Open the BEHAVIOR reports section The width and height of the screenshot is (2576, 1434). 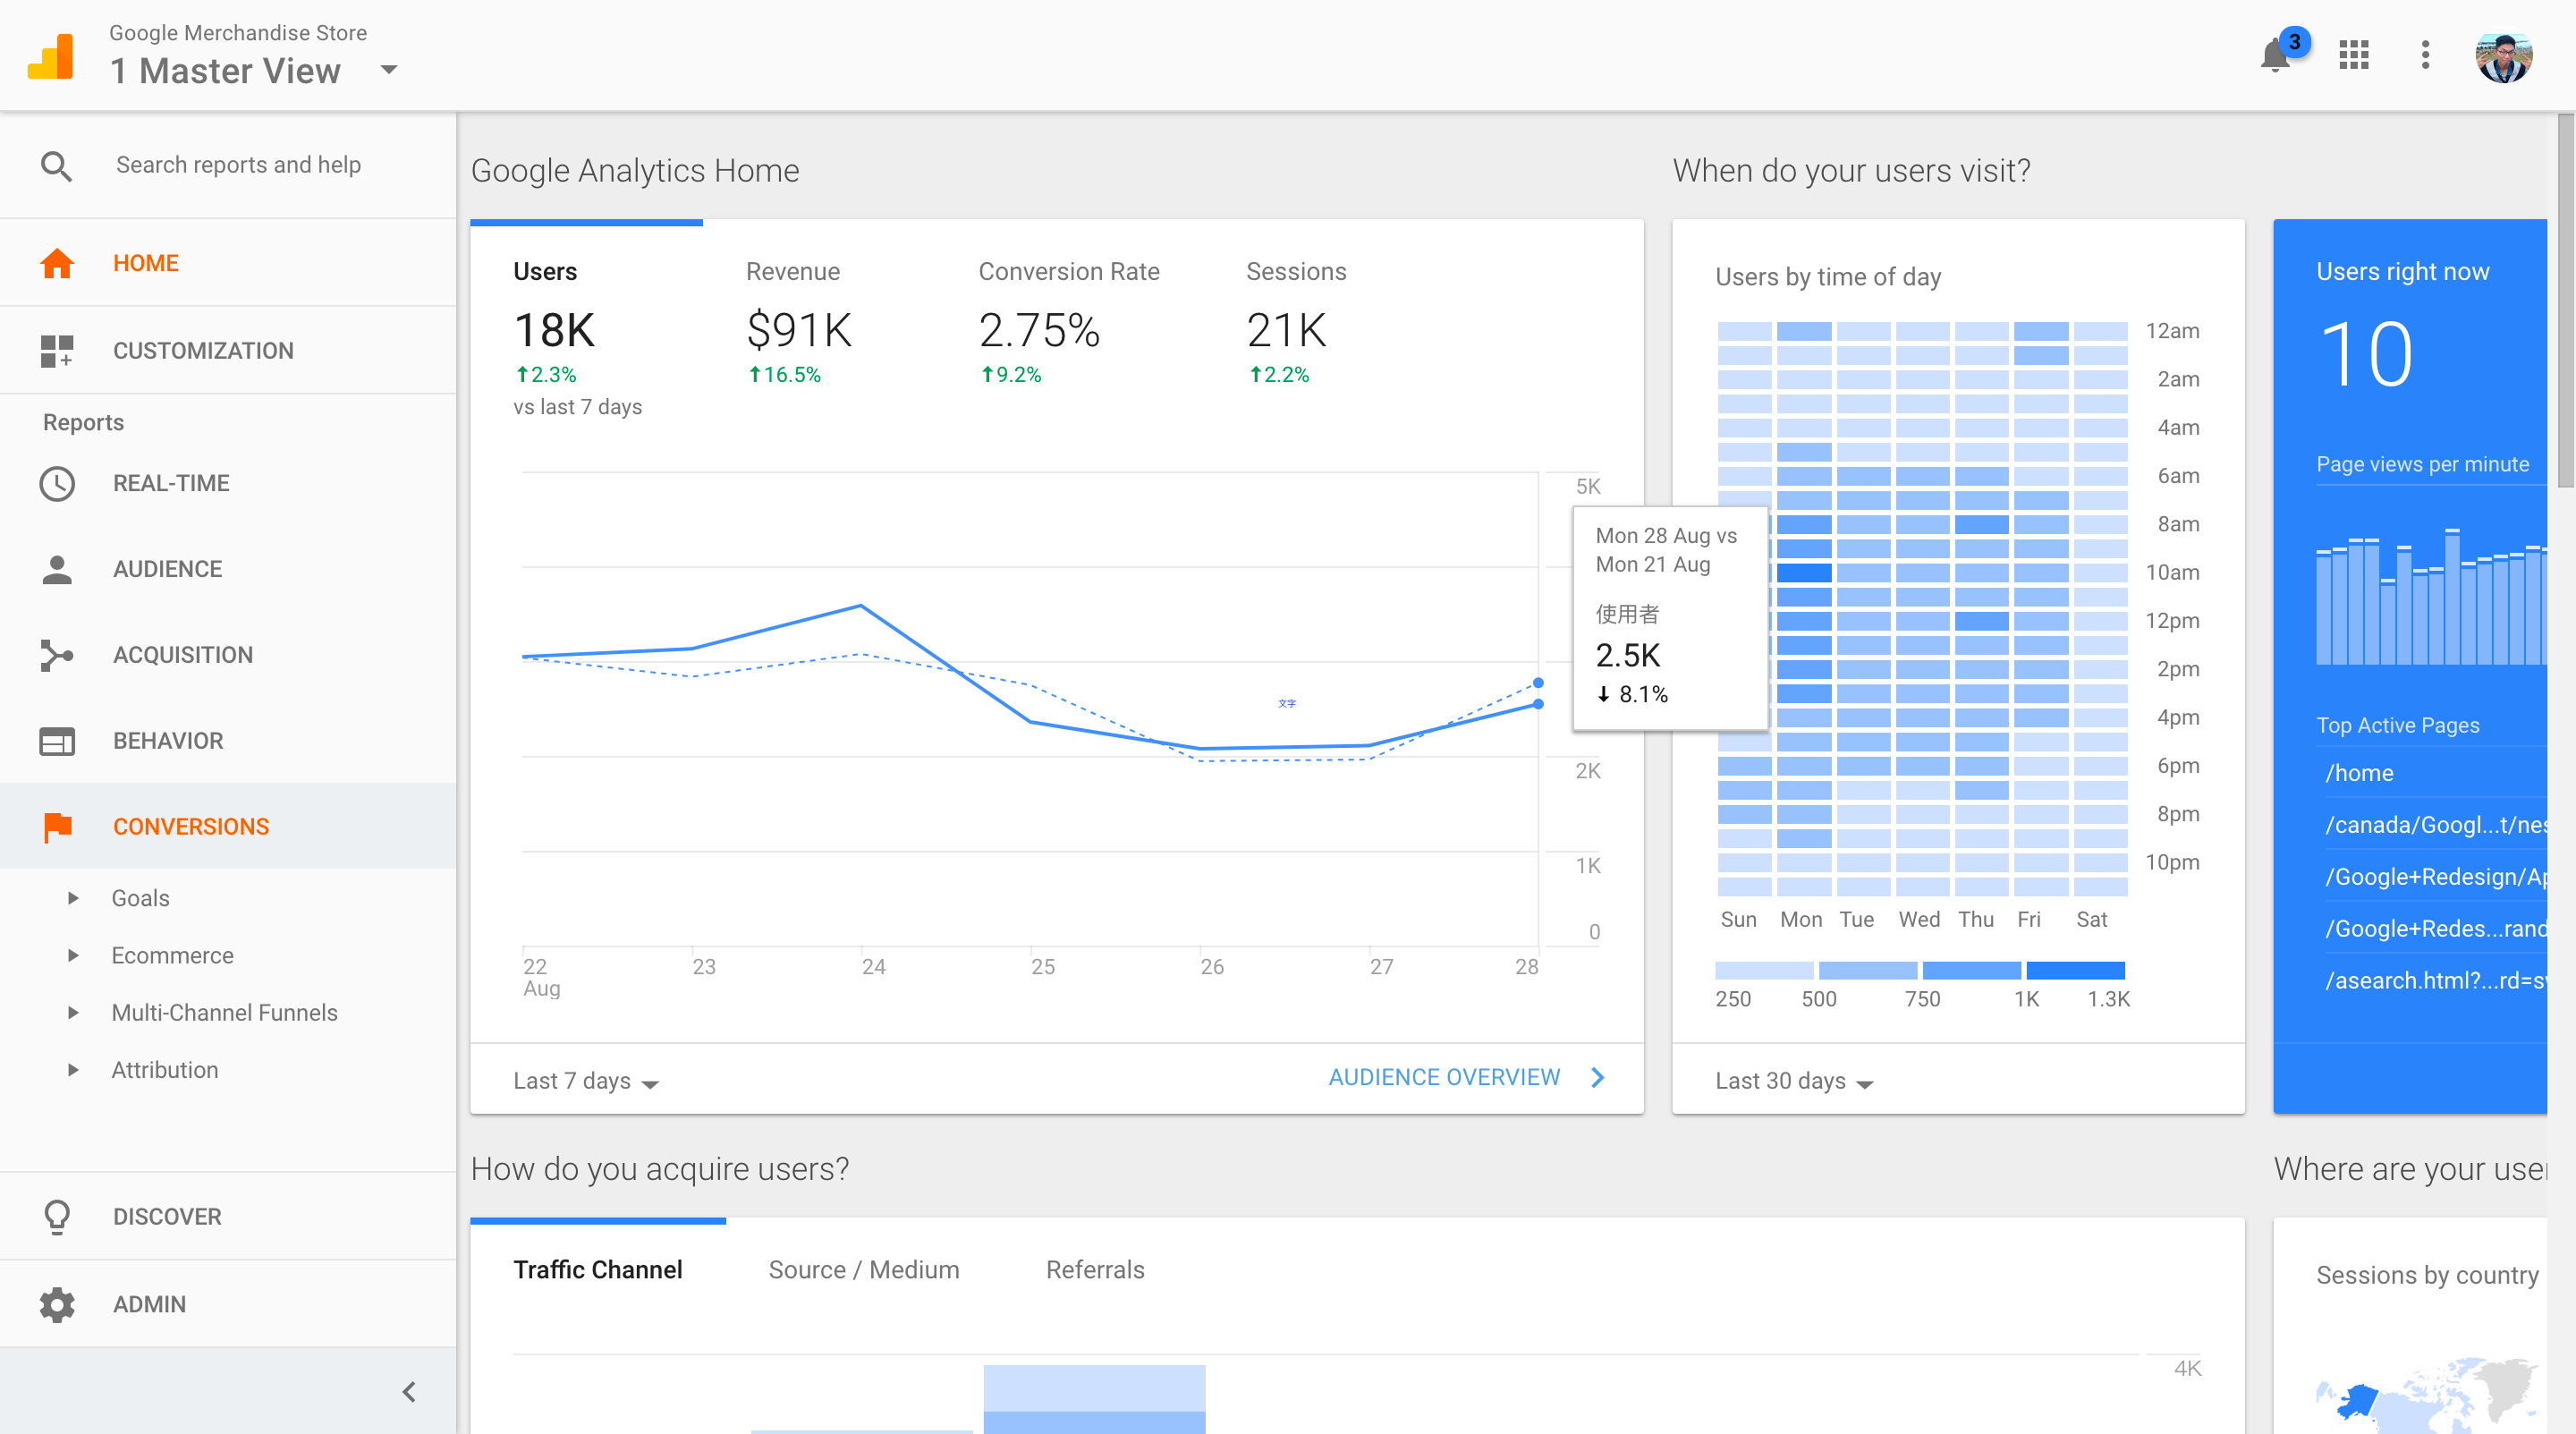(x=228, y=741)
